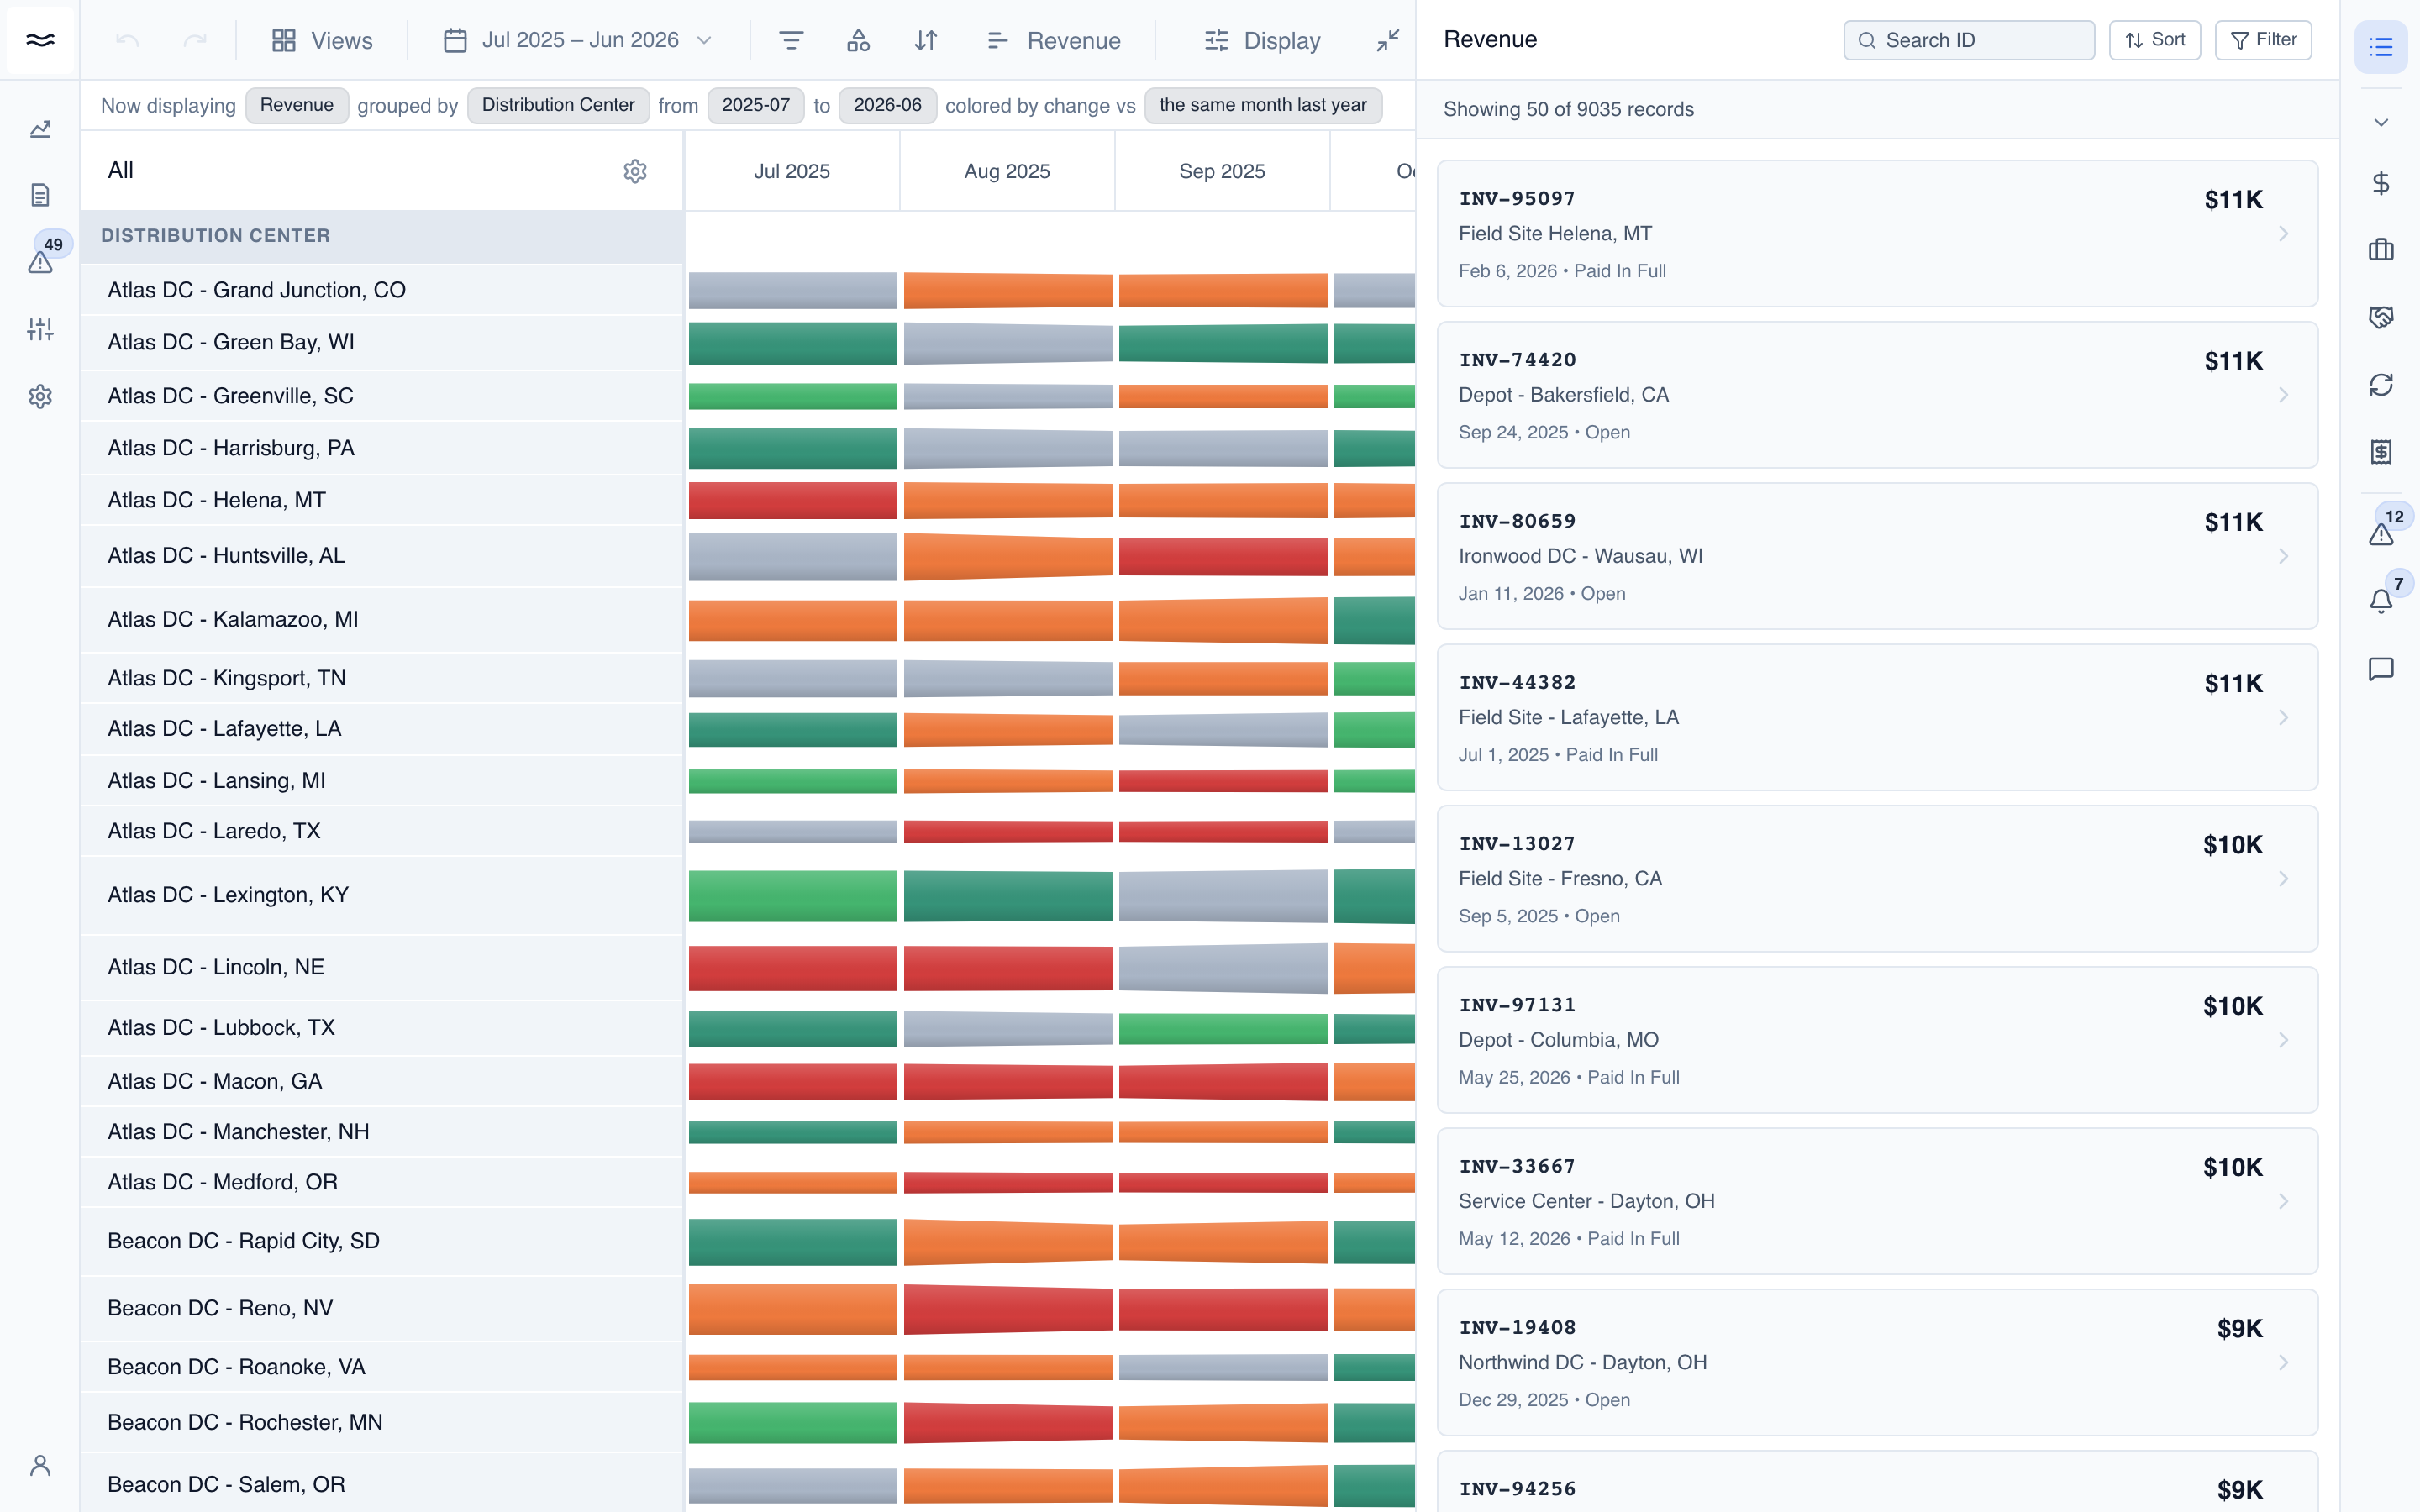Open the receipt icon in right rail
2420x1512 pixels.
tap(2381, 452)
